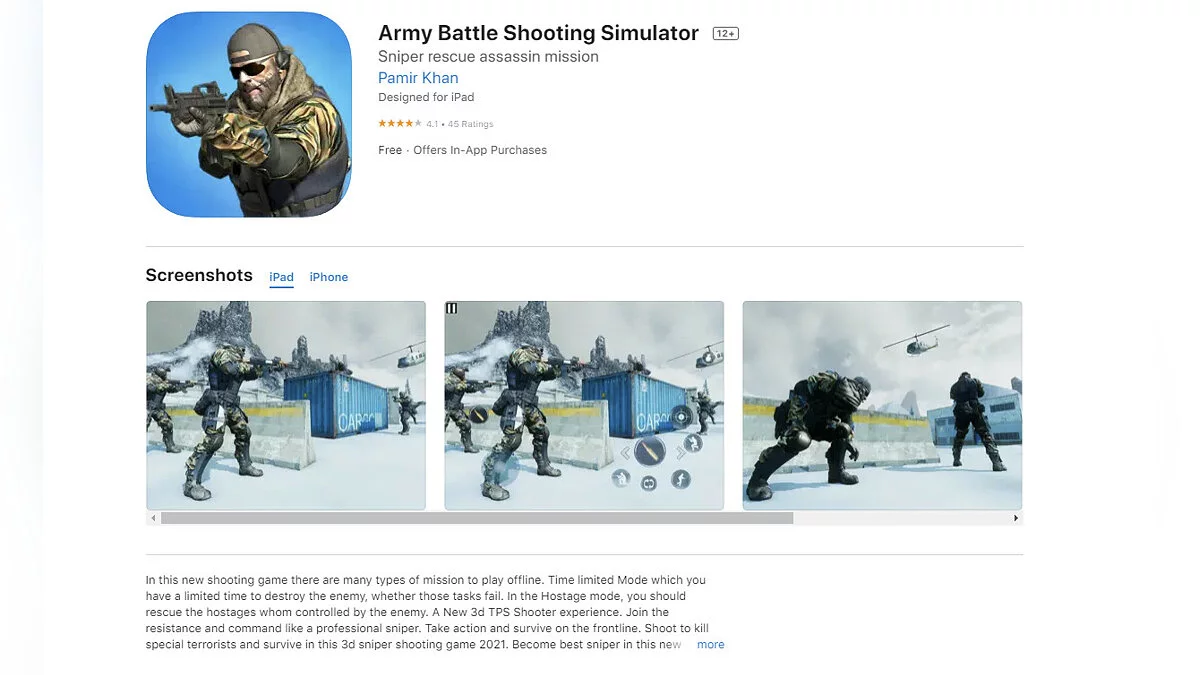
Task: Tap the left chevron beside fire button
Action: [x=625, y=452]
